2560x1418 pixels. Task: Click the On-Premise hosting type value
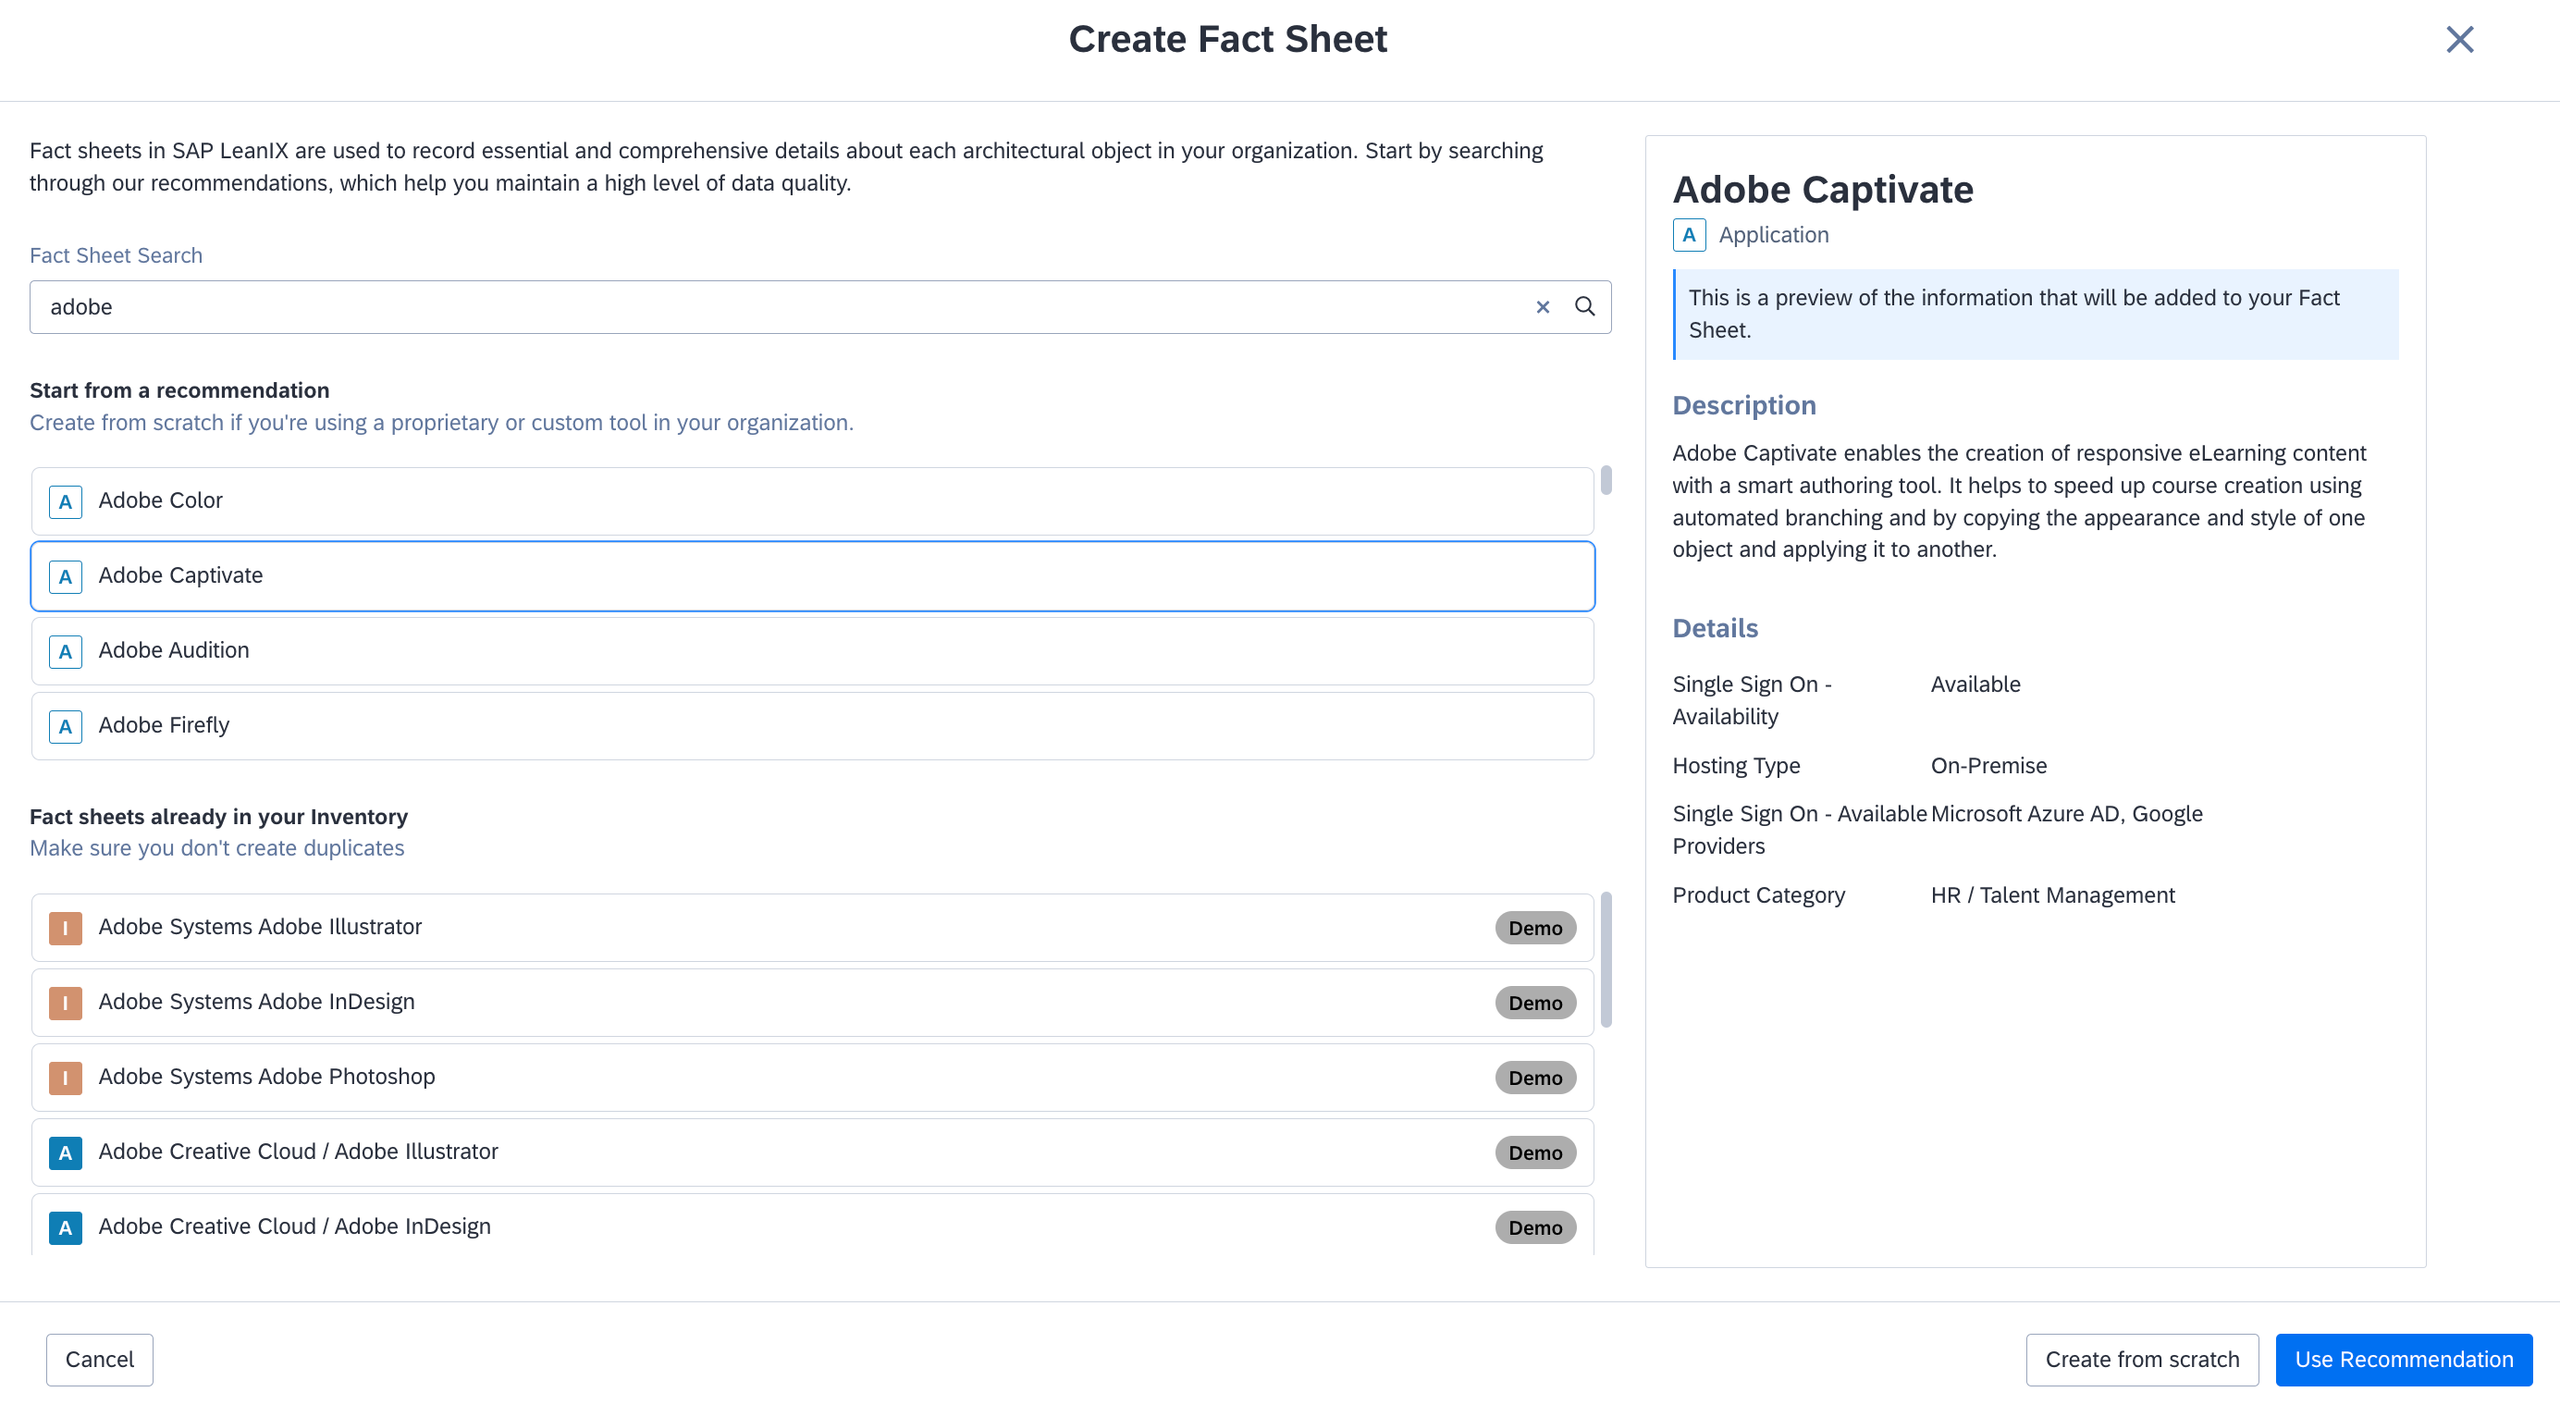1988,766
